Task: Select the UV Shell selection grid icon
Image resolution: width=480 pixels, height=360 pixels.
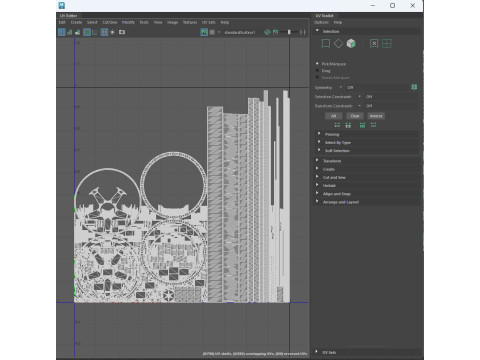Action: [387, 44]
